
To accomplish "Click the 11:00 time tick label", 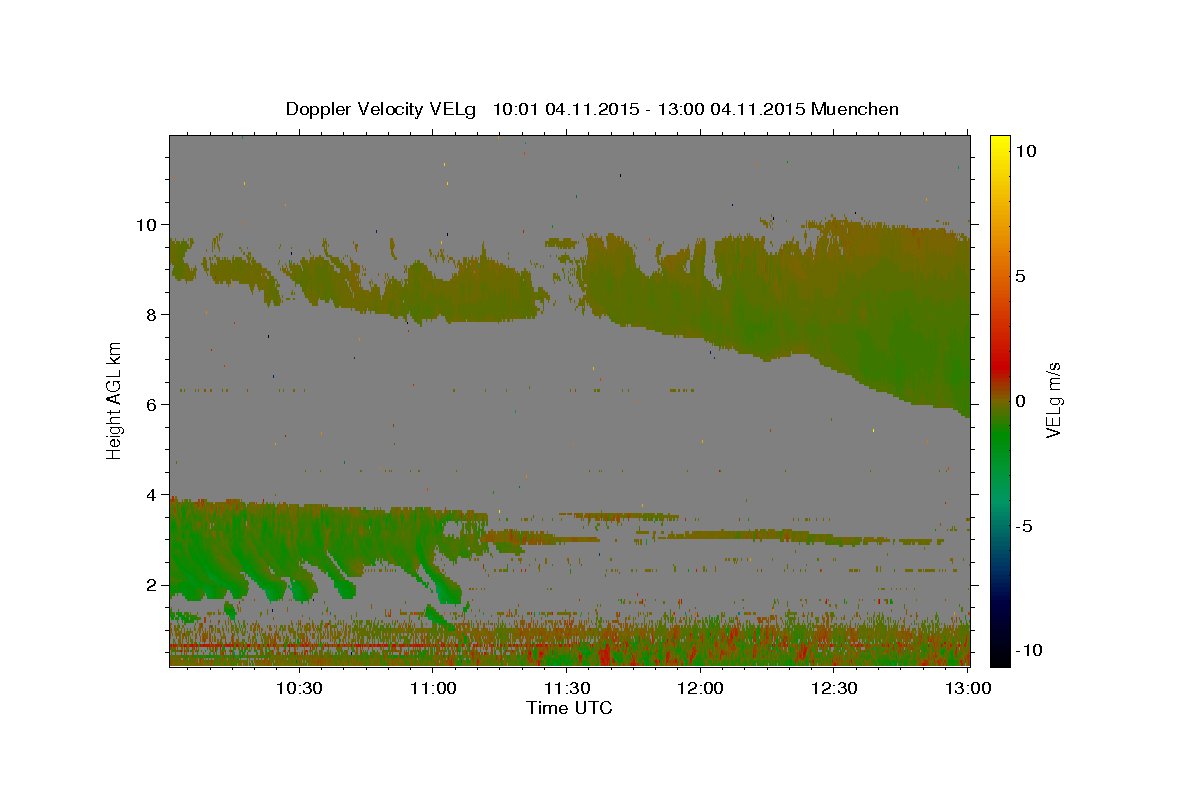I will (432, 688).
